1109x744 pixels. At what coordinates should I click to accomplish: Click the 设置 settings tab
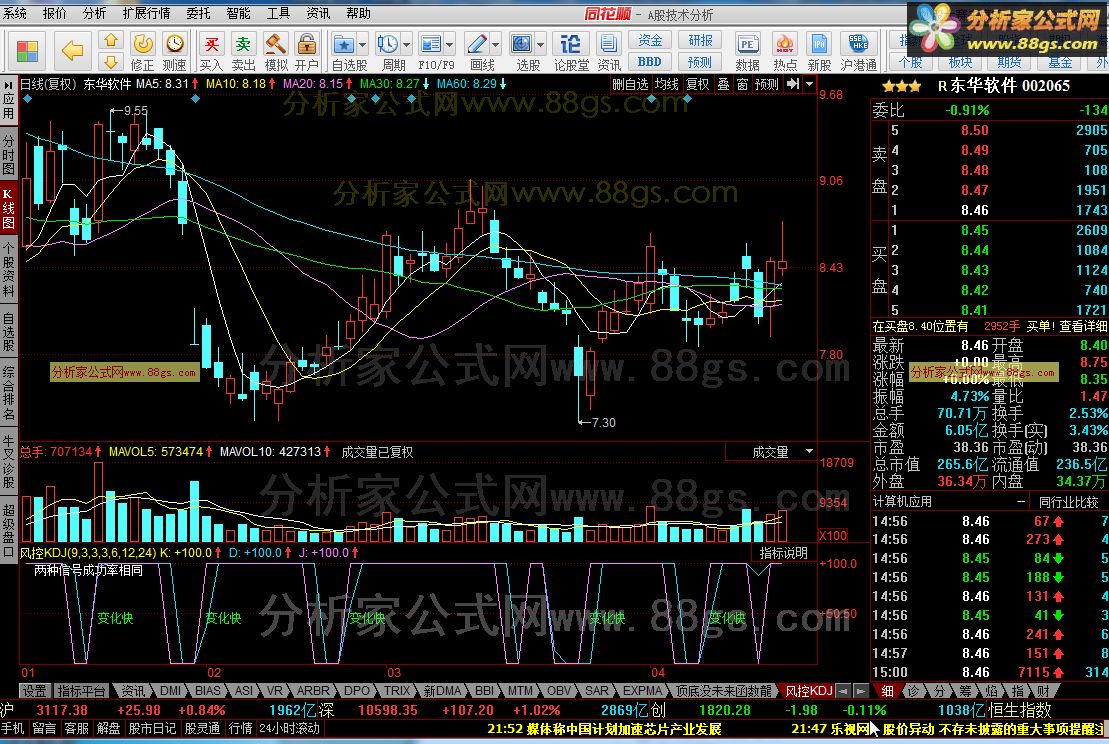pyautogui.click(x=34, y=691)
